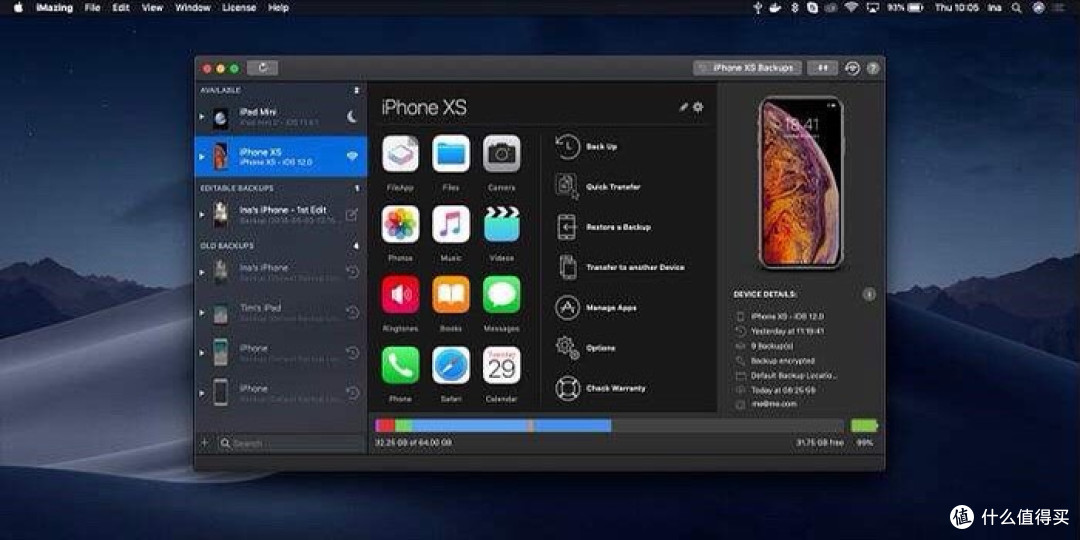The width and height of the screenshot is (1080, 540).
Task: Click the plus add button in sidebar
Action: tap(204, 442)
